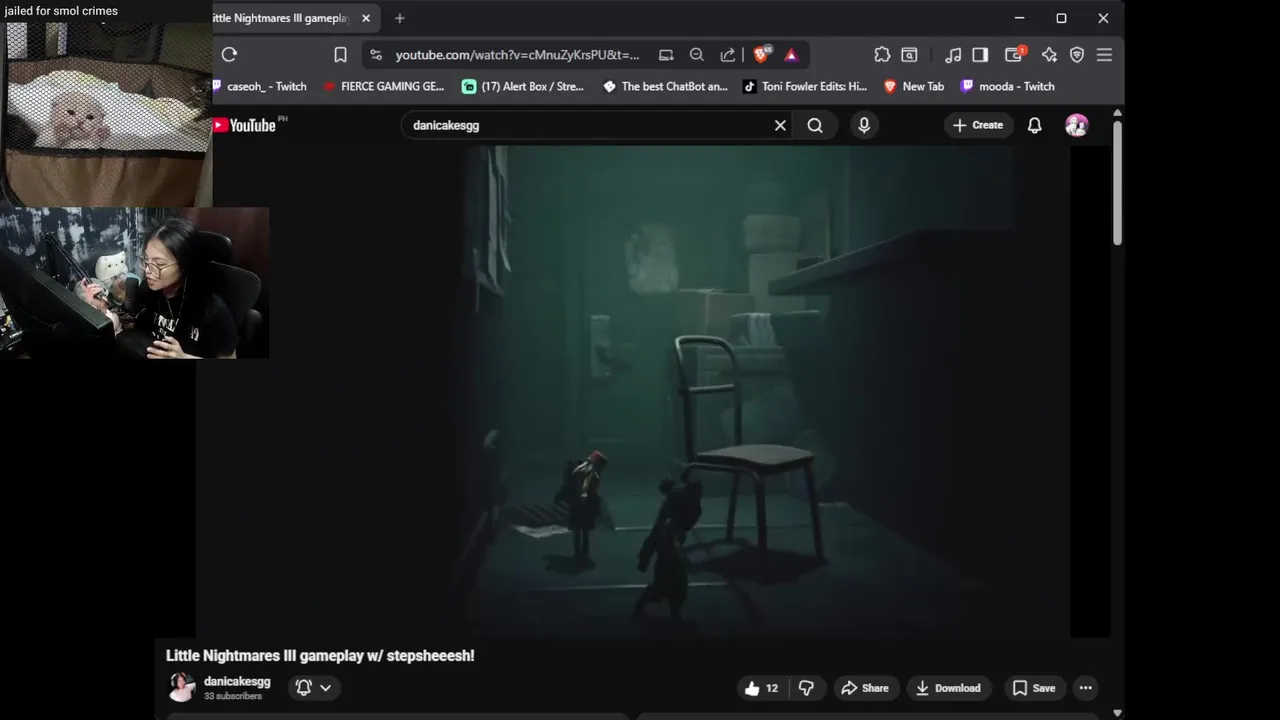Open Brave Rewards triangle icon
The image size is (1280, 720).
point(791,55)
